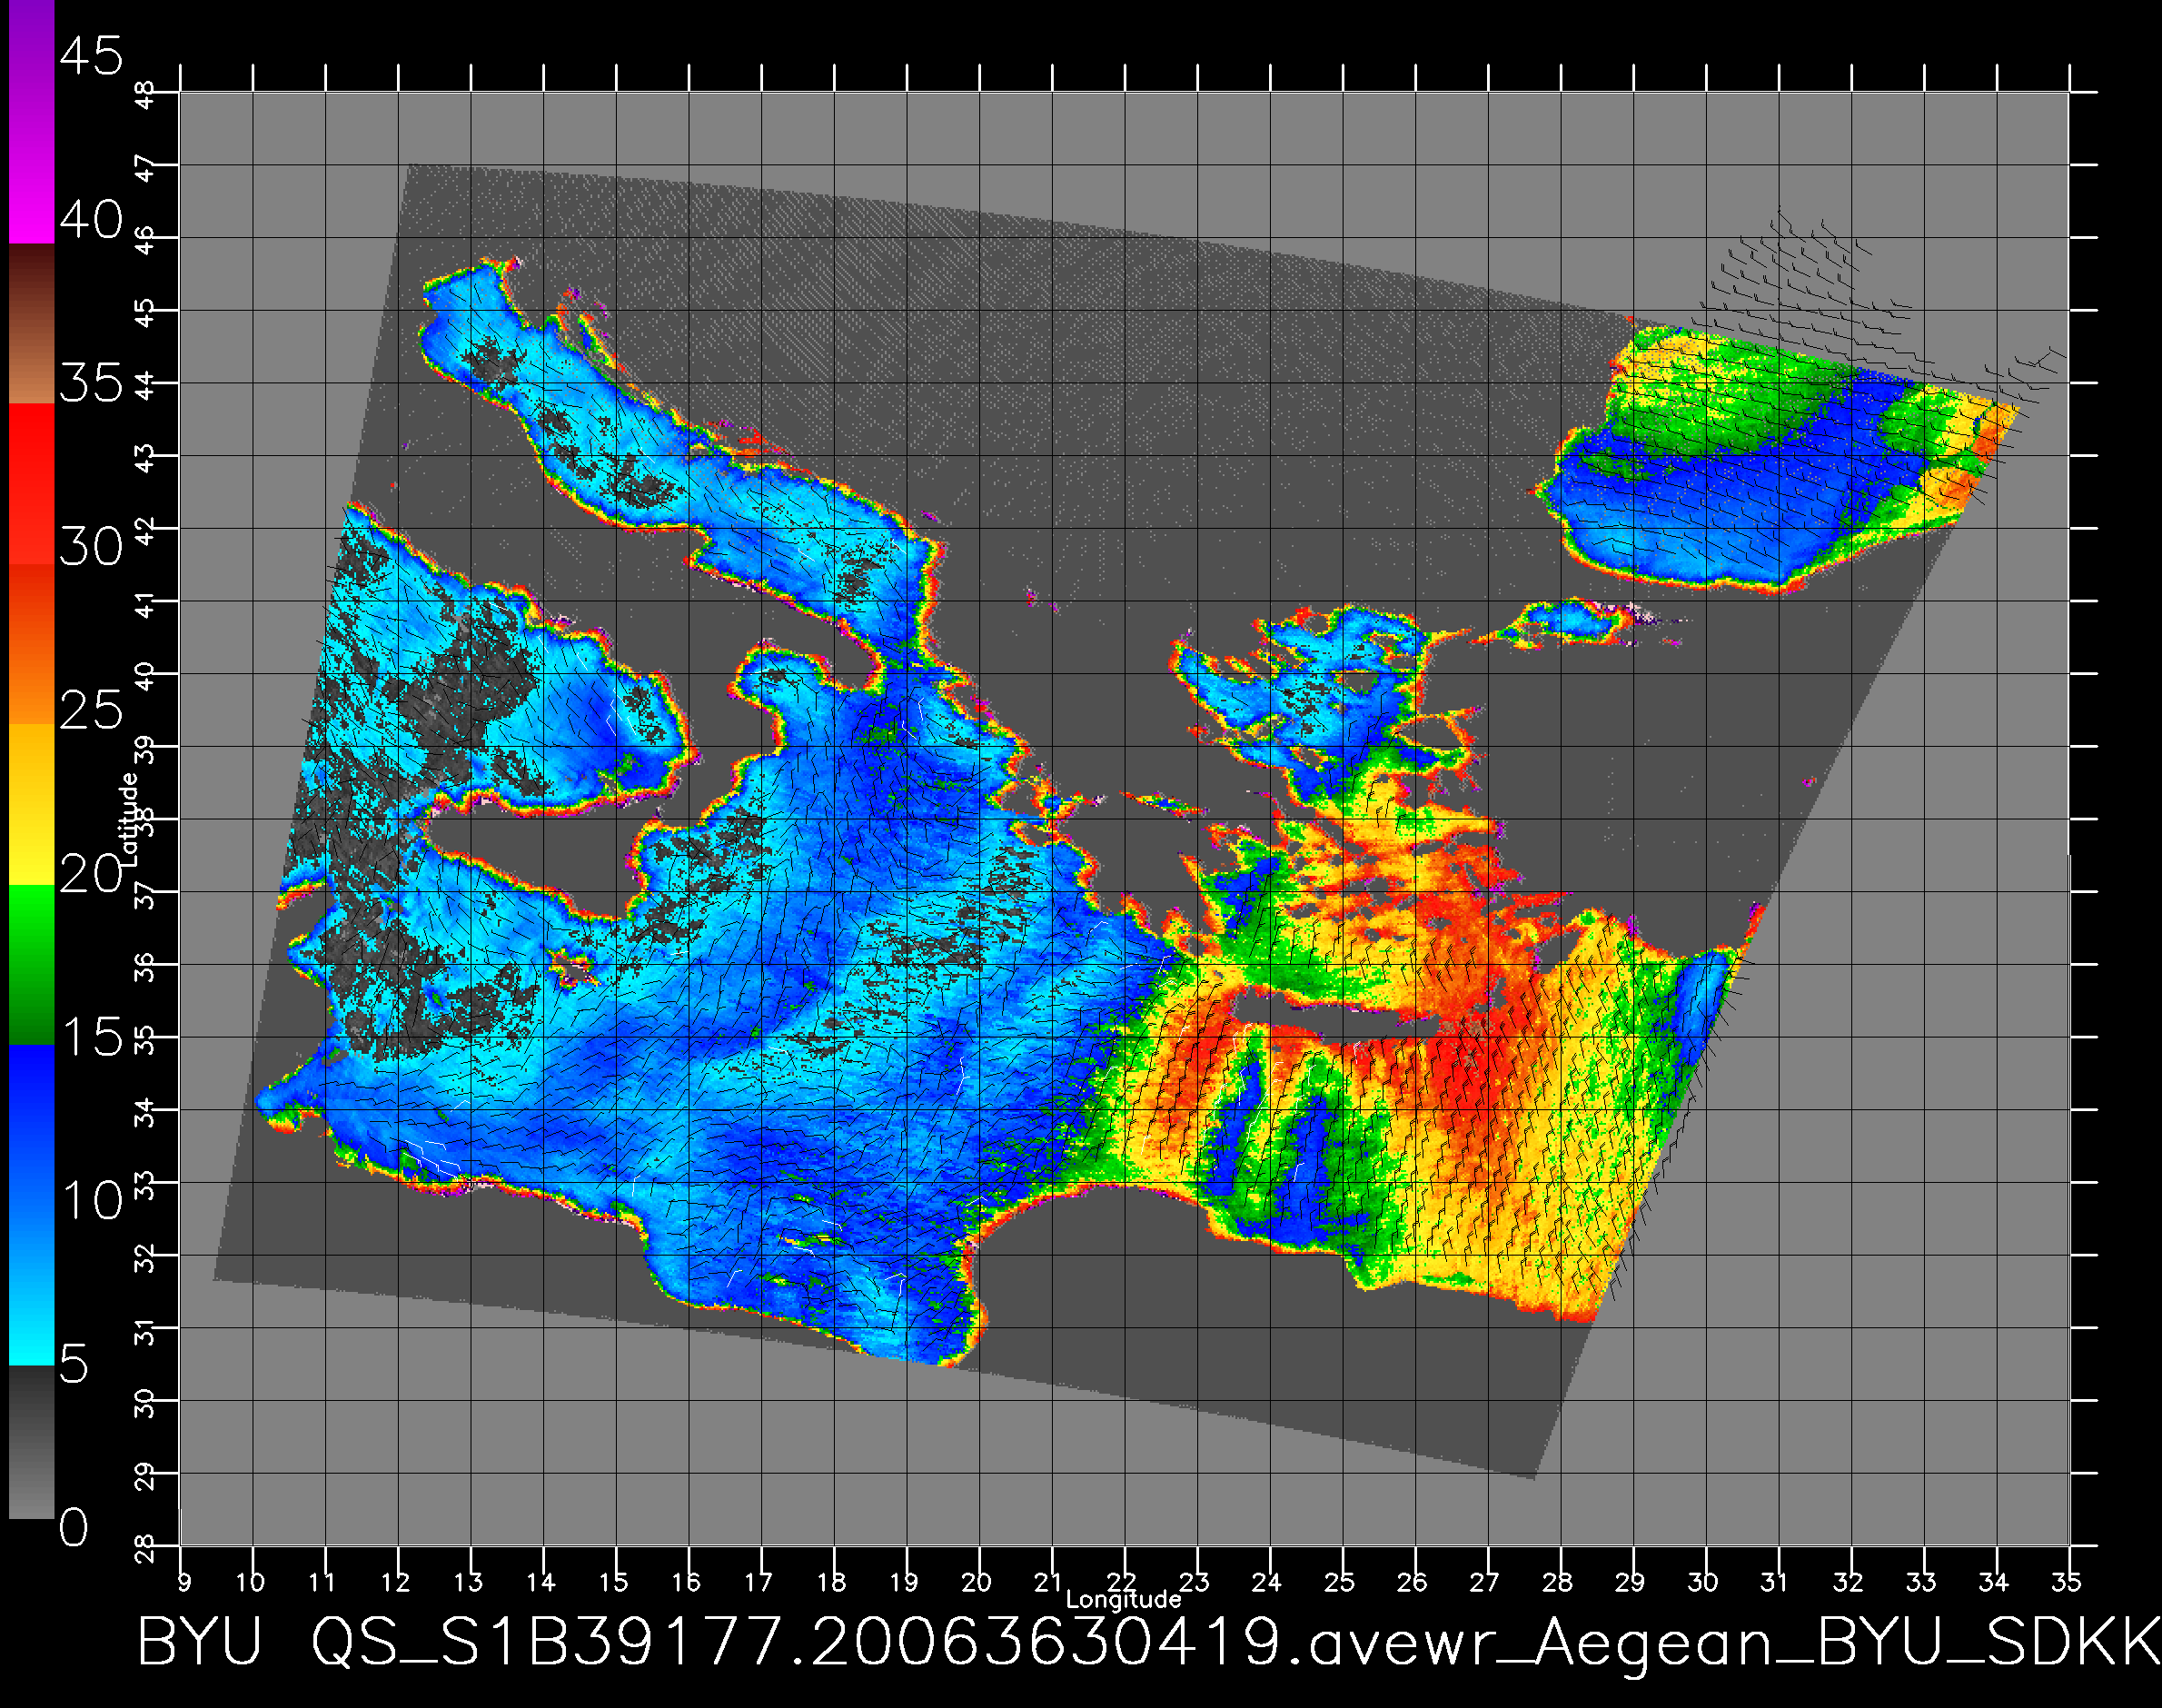Image resolution: width=2162 pixels, height=1708 pixels.
Task: Click latitude axis tick label 32
Action: coord(146,1258)
